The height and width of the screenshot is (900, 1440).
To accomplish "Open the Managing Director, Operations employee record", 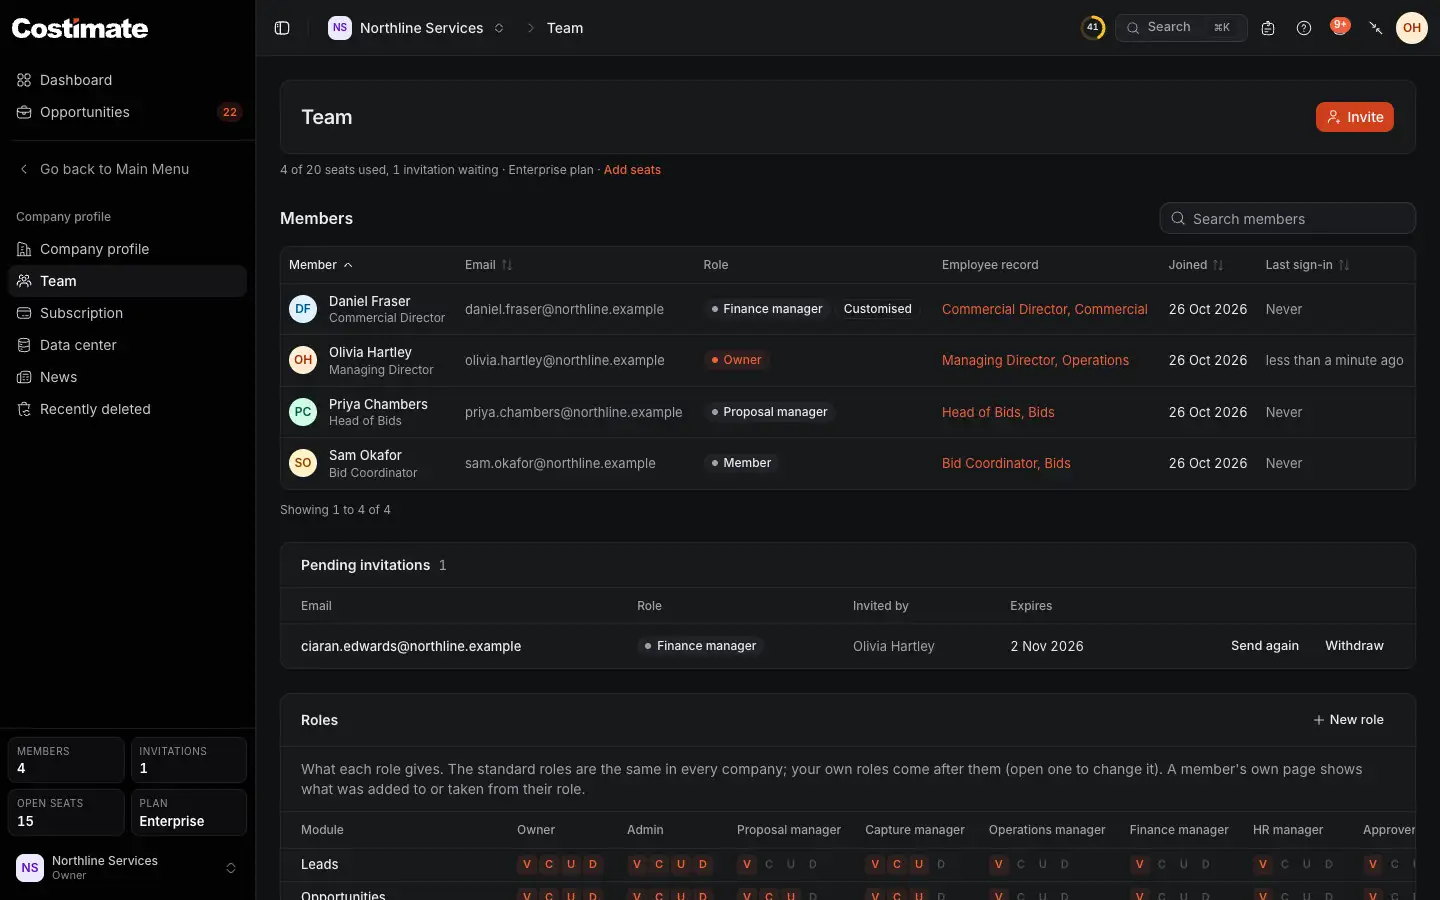I will (1036, 360).
